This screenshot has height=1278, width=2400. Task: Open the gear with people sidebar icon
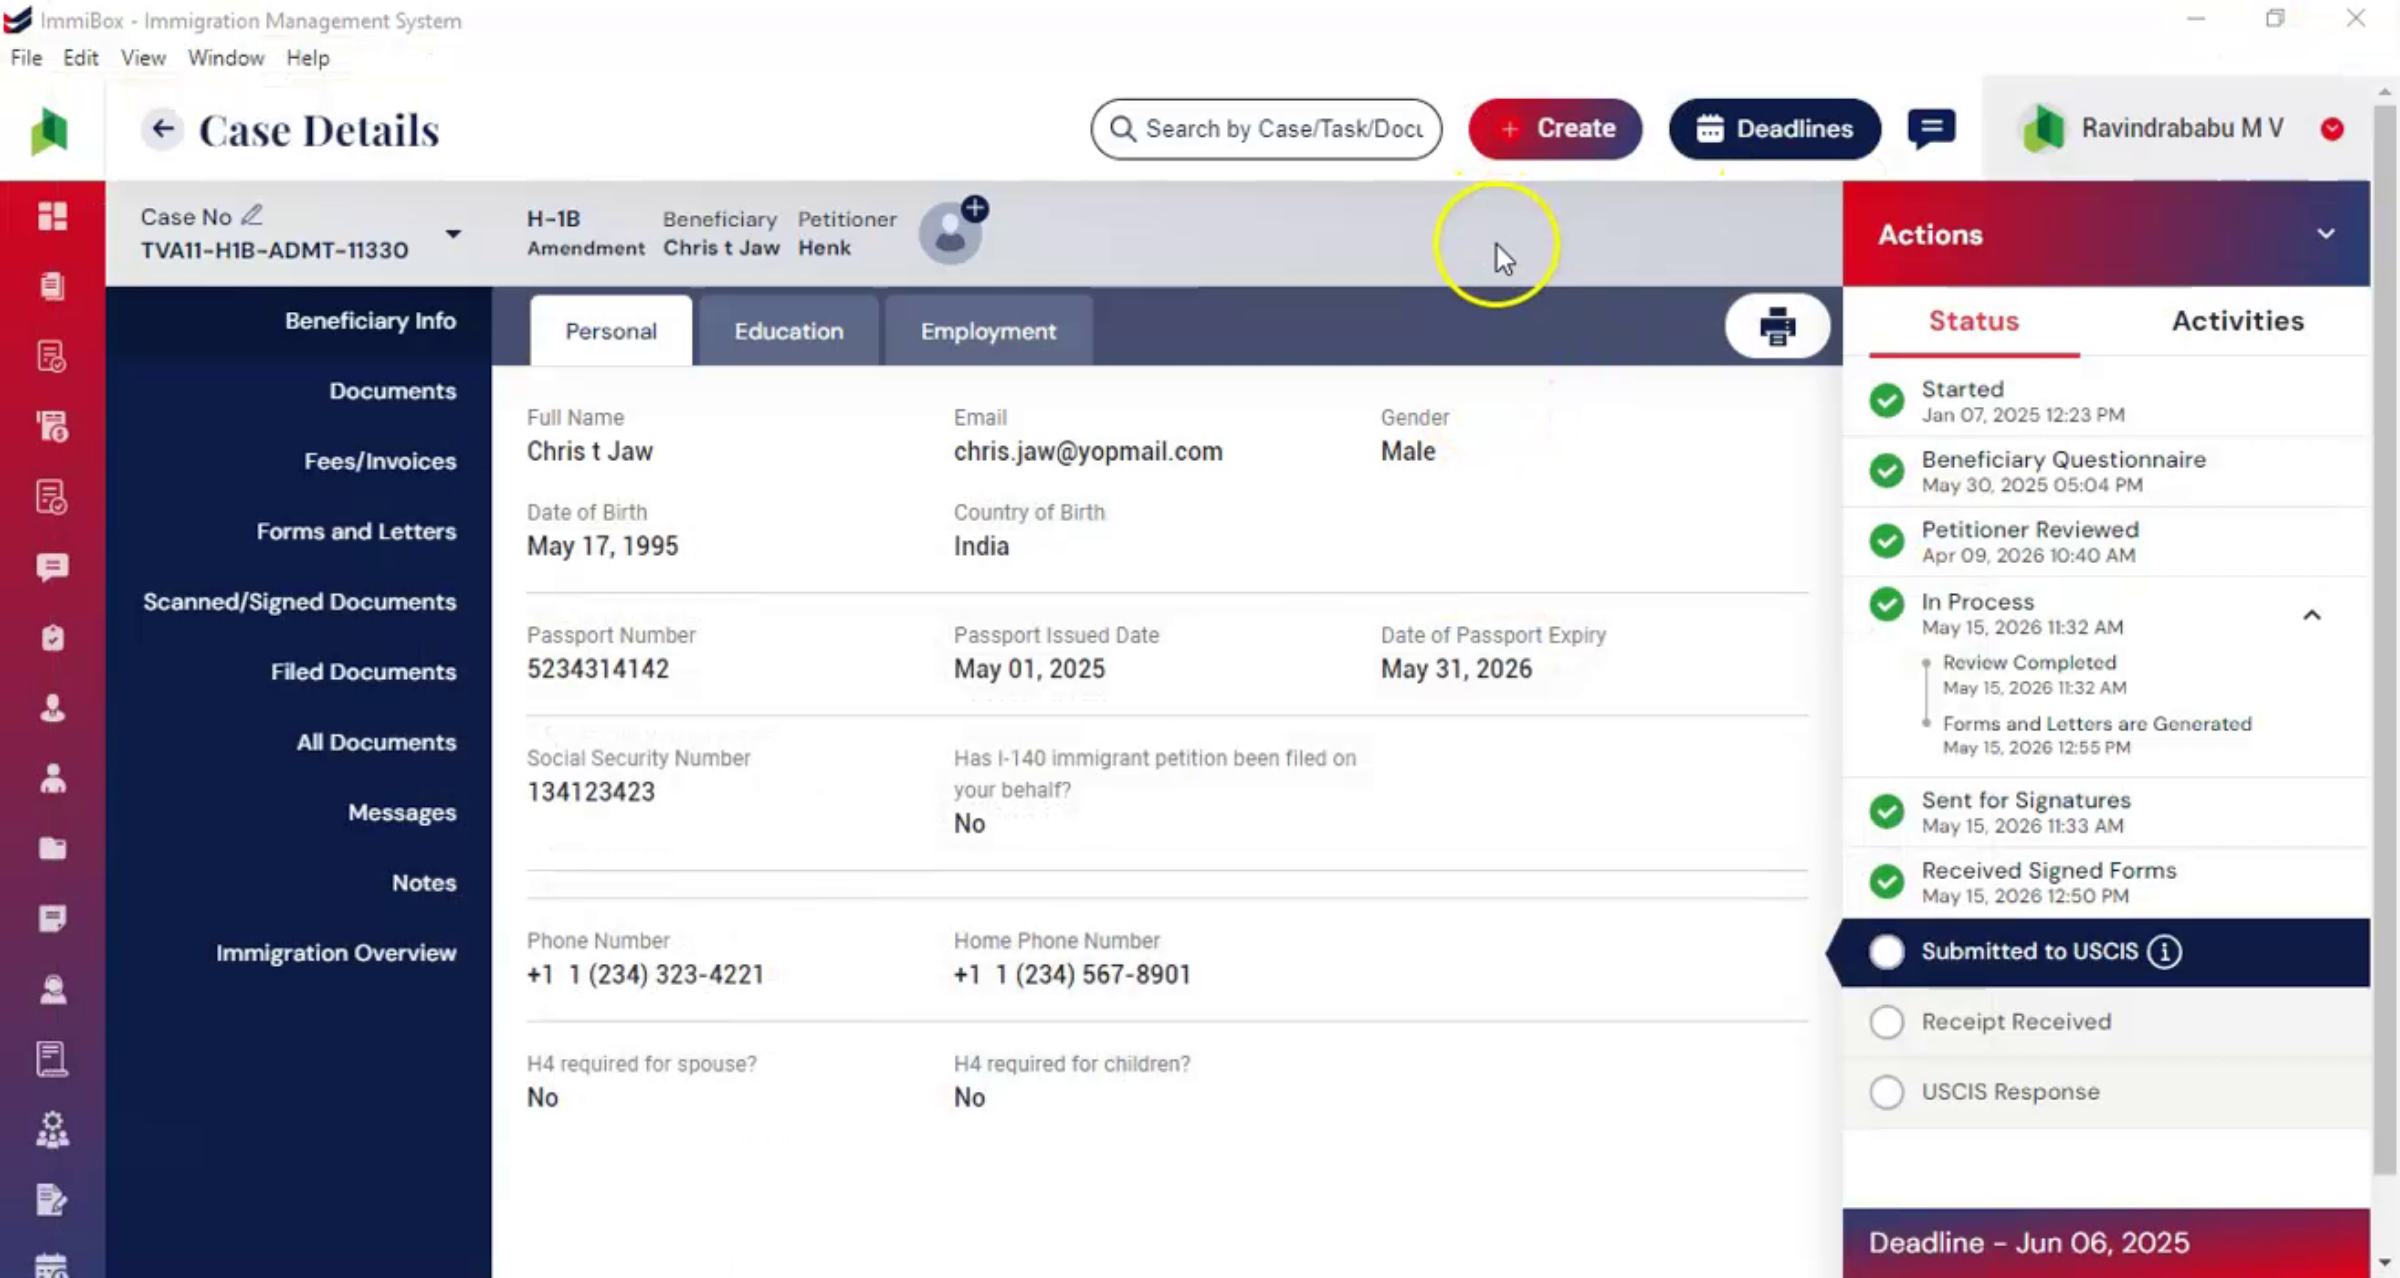coord(52,1130)
